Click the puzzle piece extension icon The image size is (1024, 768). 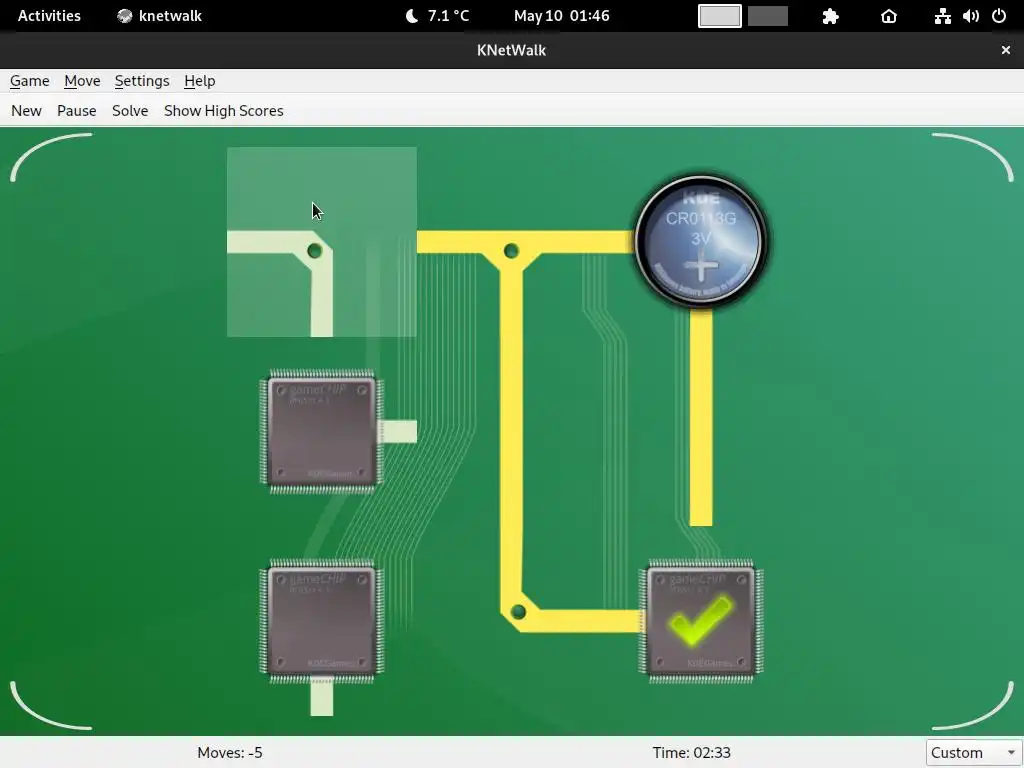coord(830,16)
